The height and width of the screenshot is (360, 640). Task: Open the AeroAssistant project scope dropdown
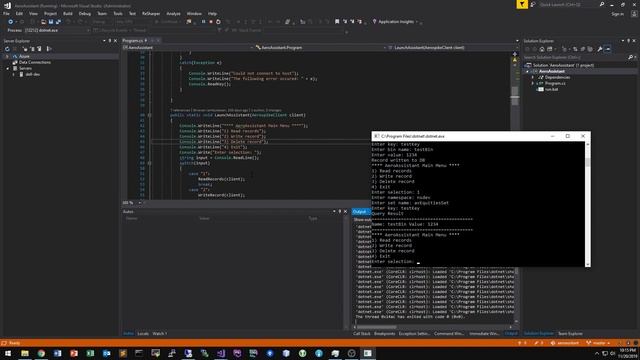coord(188,48)
